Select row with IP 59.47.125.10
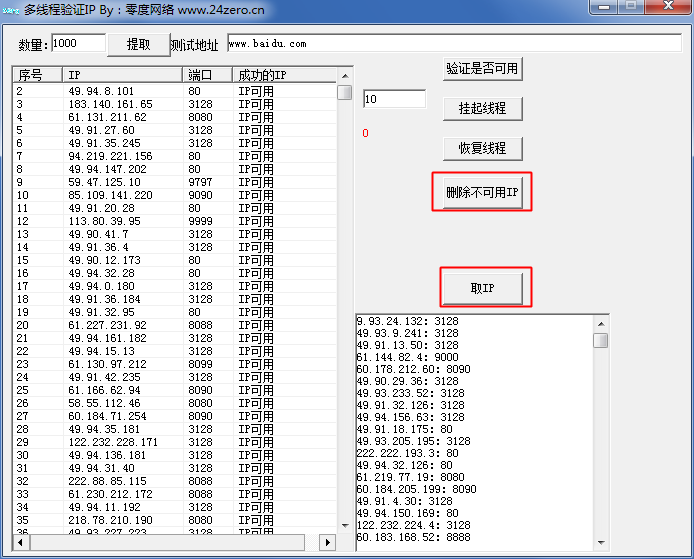694x559 pixels. (175, 182)
